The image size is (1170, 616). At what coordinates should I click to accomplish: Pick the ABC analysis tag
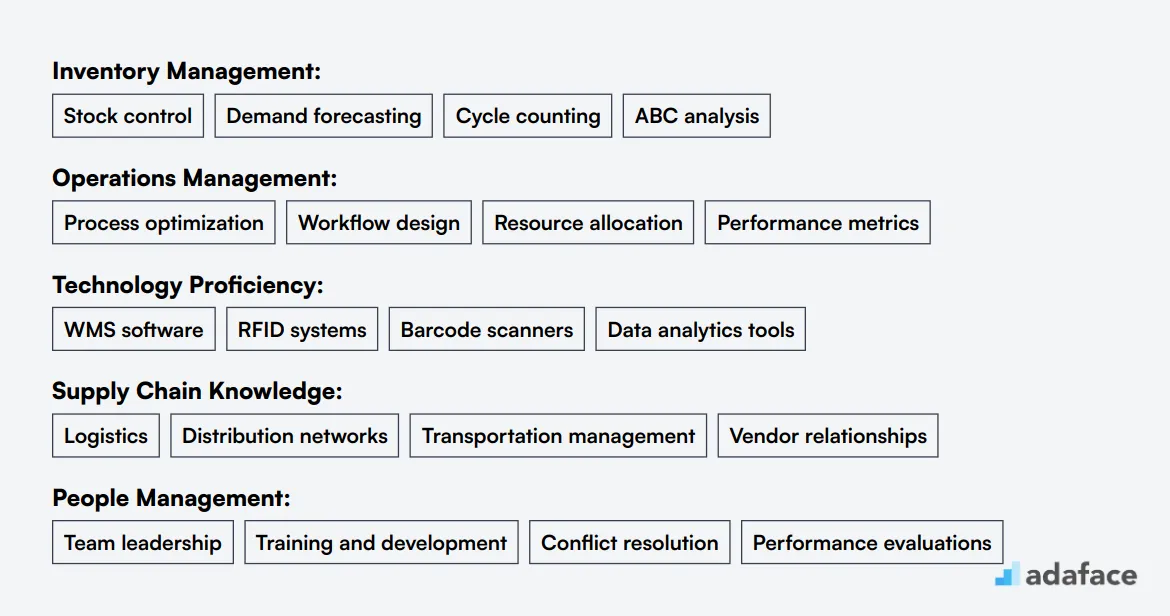[697, 116]
